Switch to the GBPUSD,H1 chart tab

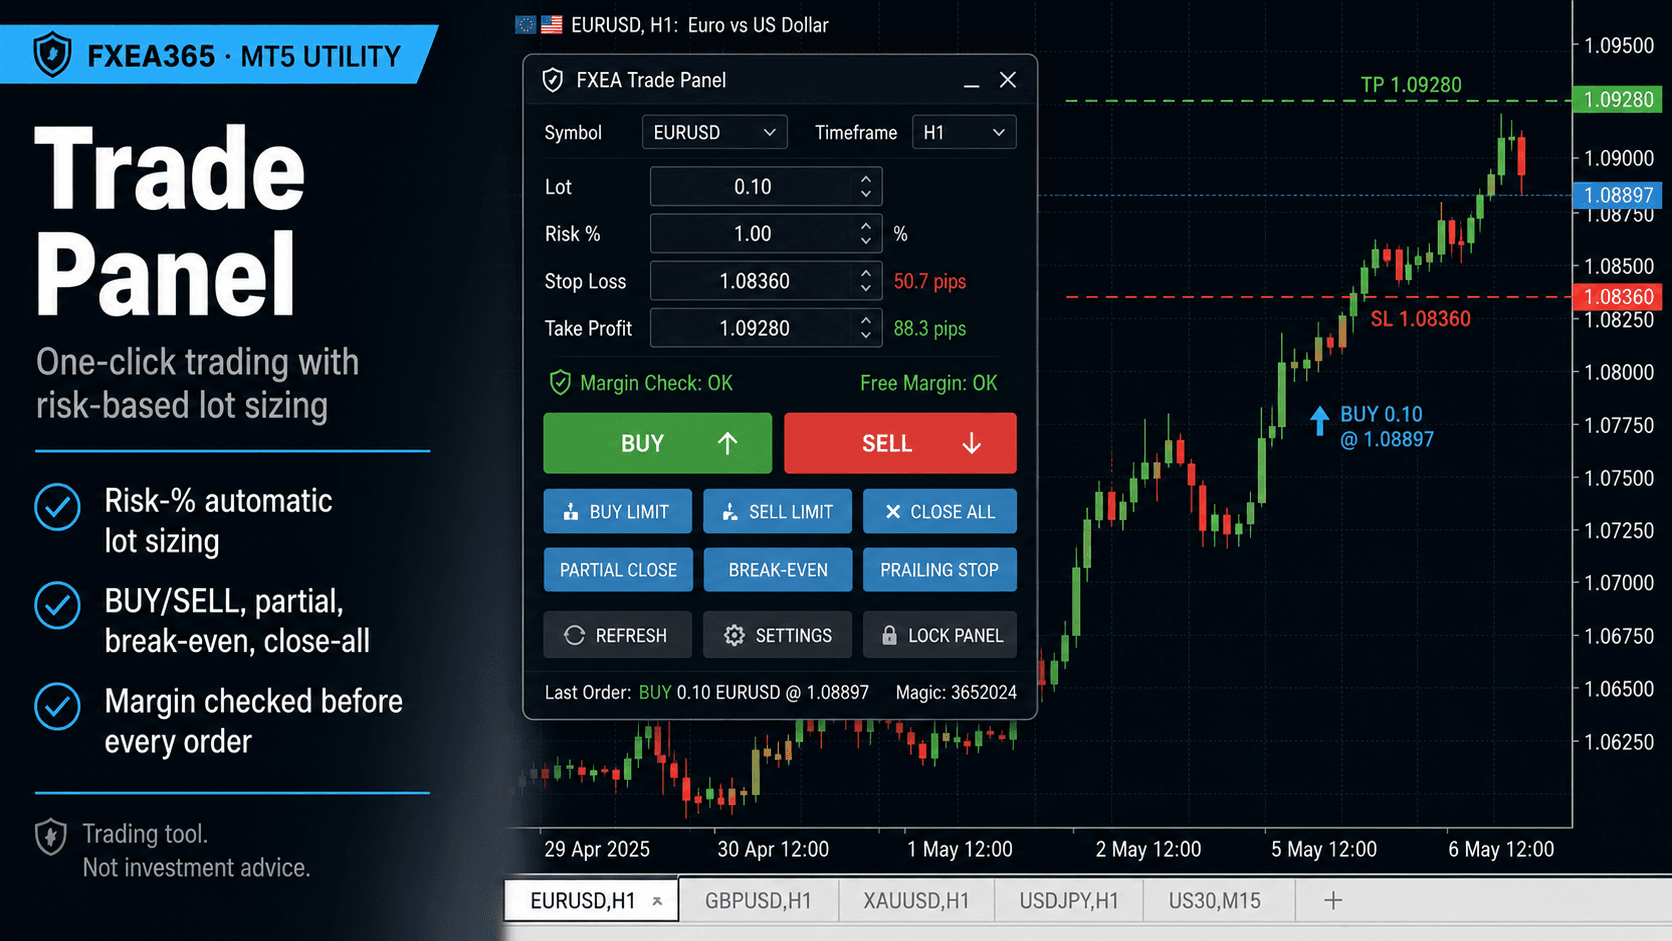[758, 900]
